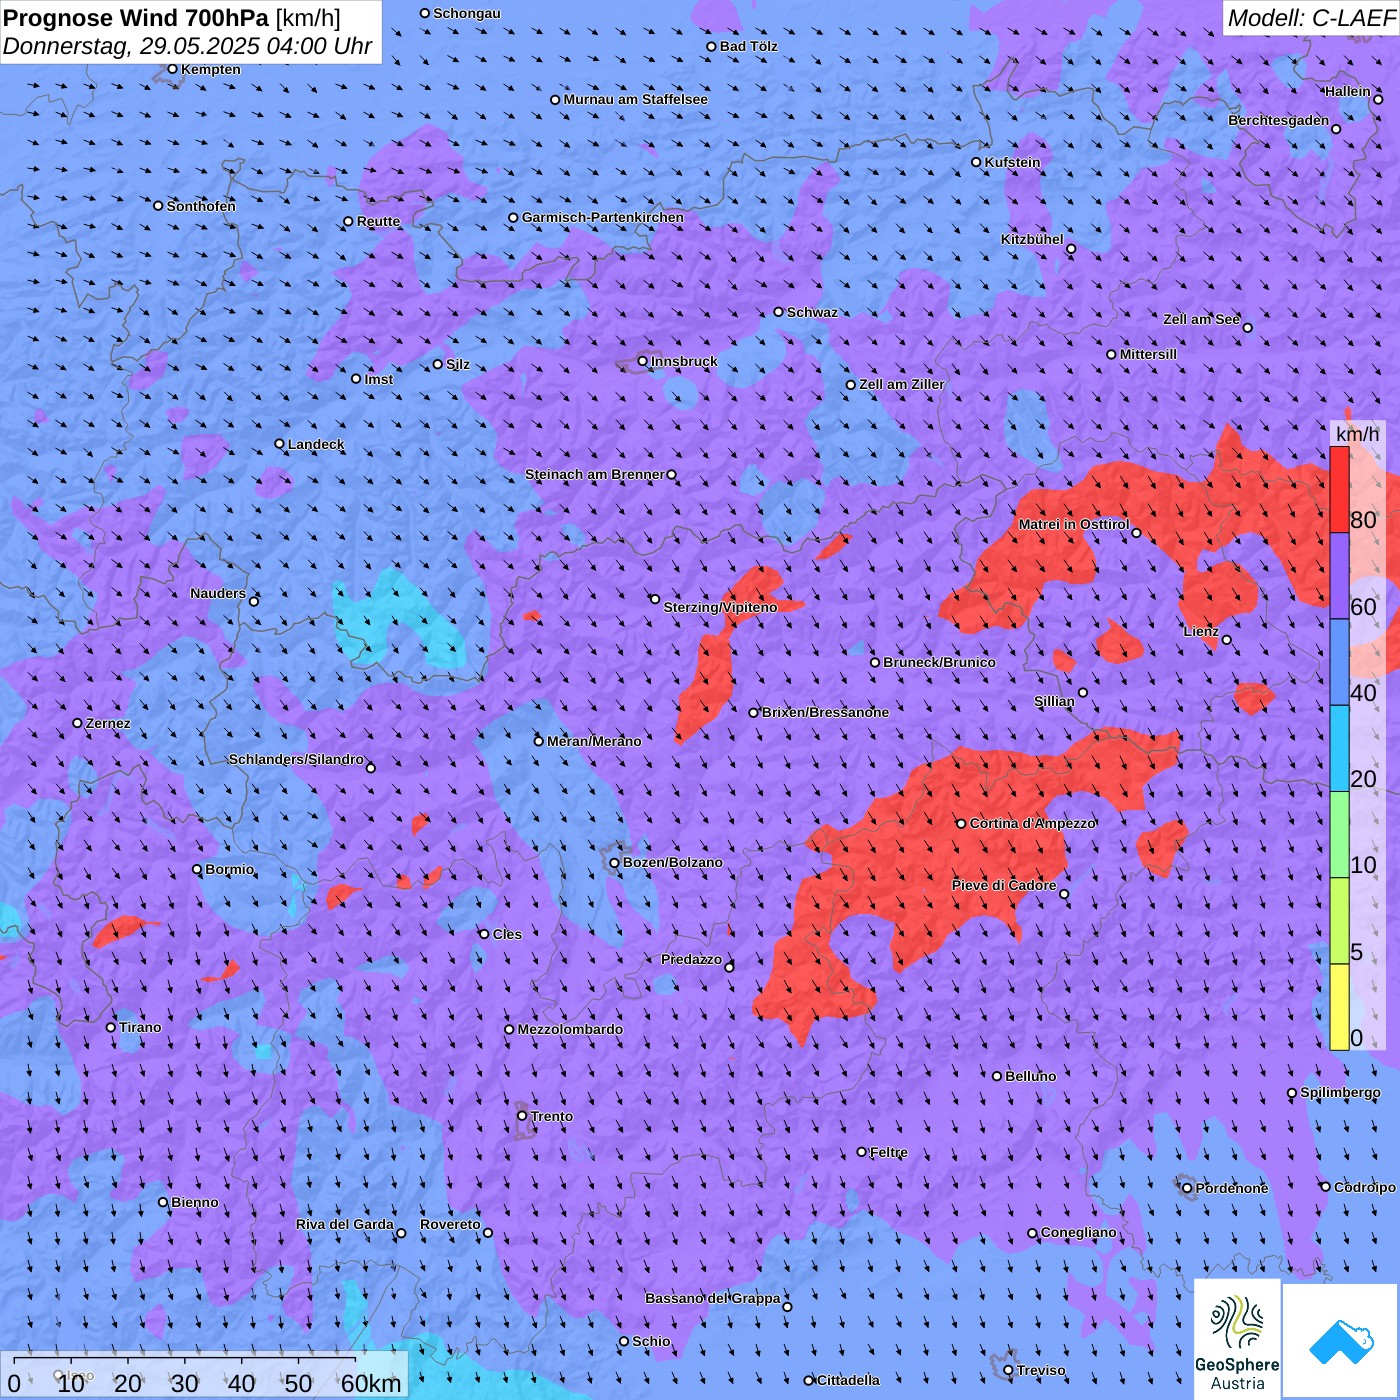Click the Brixen/Bressanone label
Image resolution: width=1400 pixels, height=1400 pixels.
click(x=825, y=712)
